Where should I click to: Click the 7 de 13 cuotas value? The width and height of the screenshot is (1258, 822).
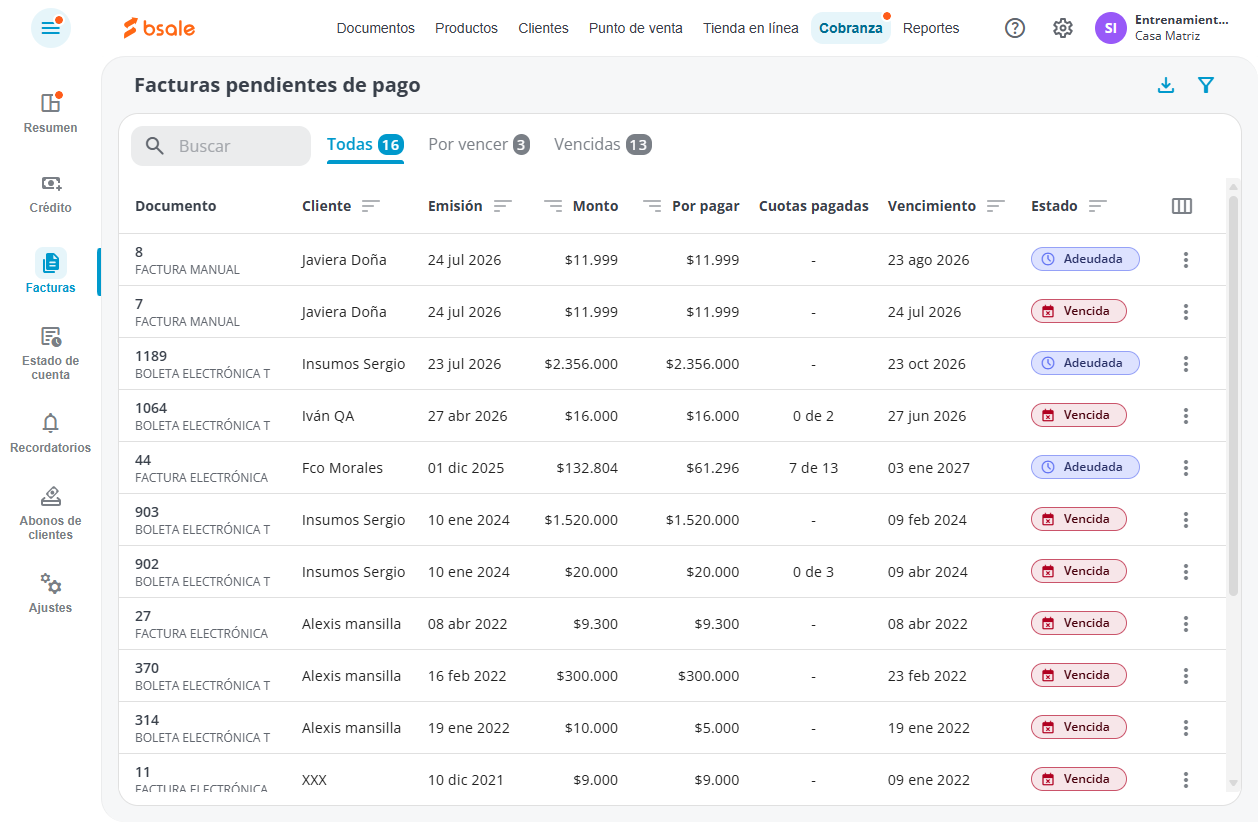click(x=813, y=468)
